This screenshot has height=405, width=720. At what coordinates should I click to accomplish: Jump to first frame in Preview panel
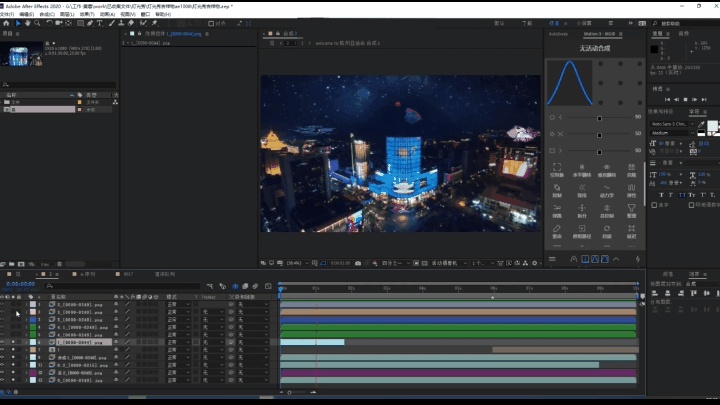coord(667,99)
